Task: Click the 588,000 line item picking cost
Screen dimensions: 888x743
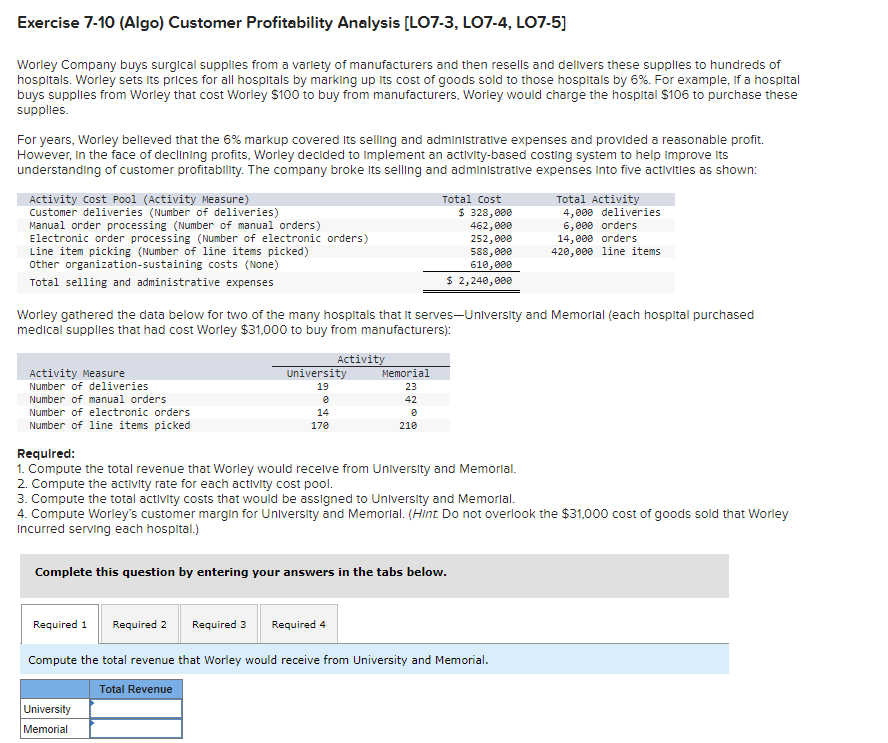Action: coord(490,251)
